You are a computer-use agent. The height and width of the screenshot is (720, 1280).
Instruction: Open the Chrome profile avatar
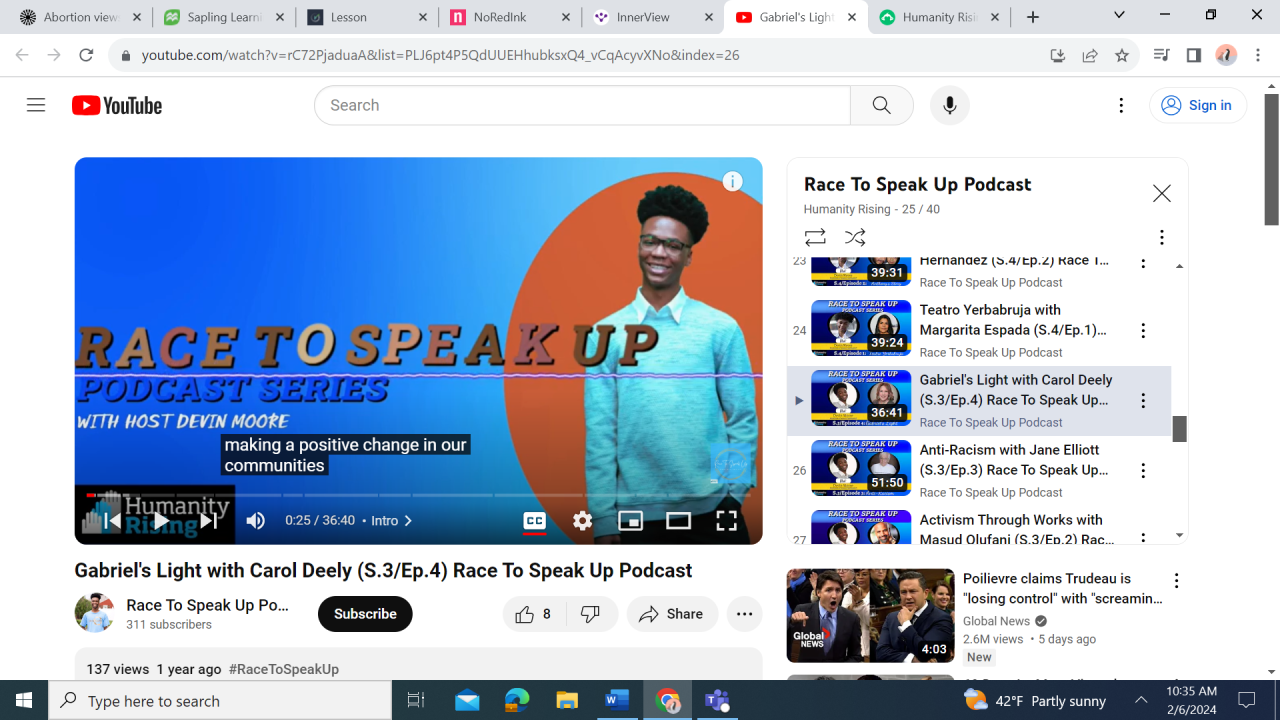(1226, 56)
